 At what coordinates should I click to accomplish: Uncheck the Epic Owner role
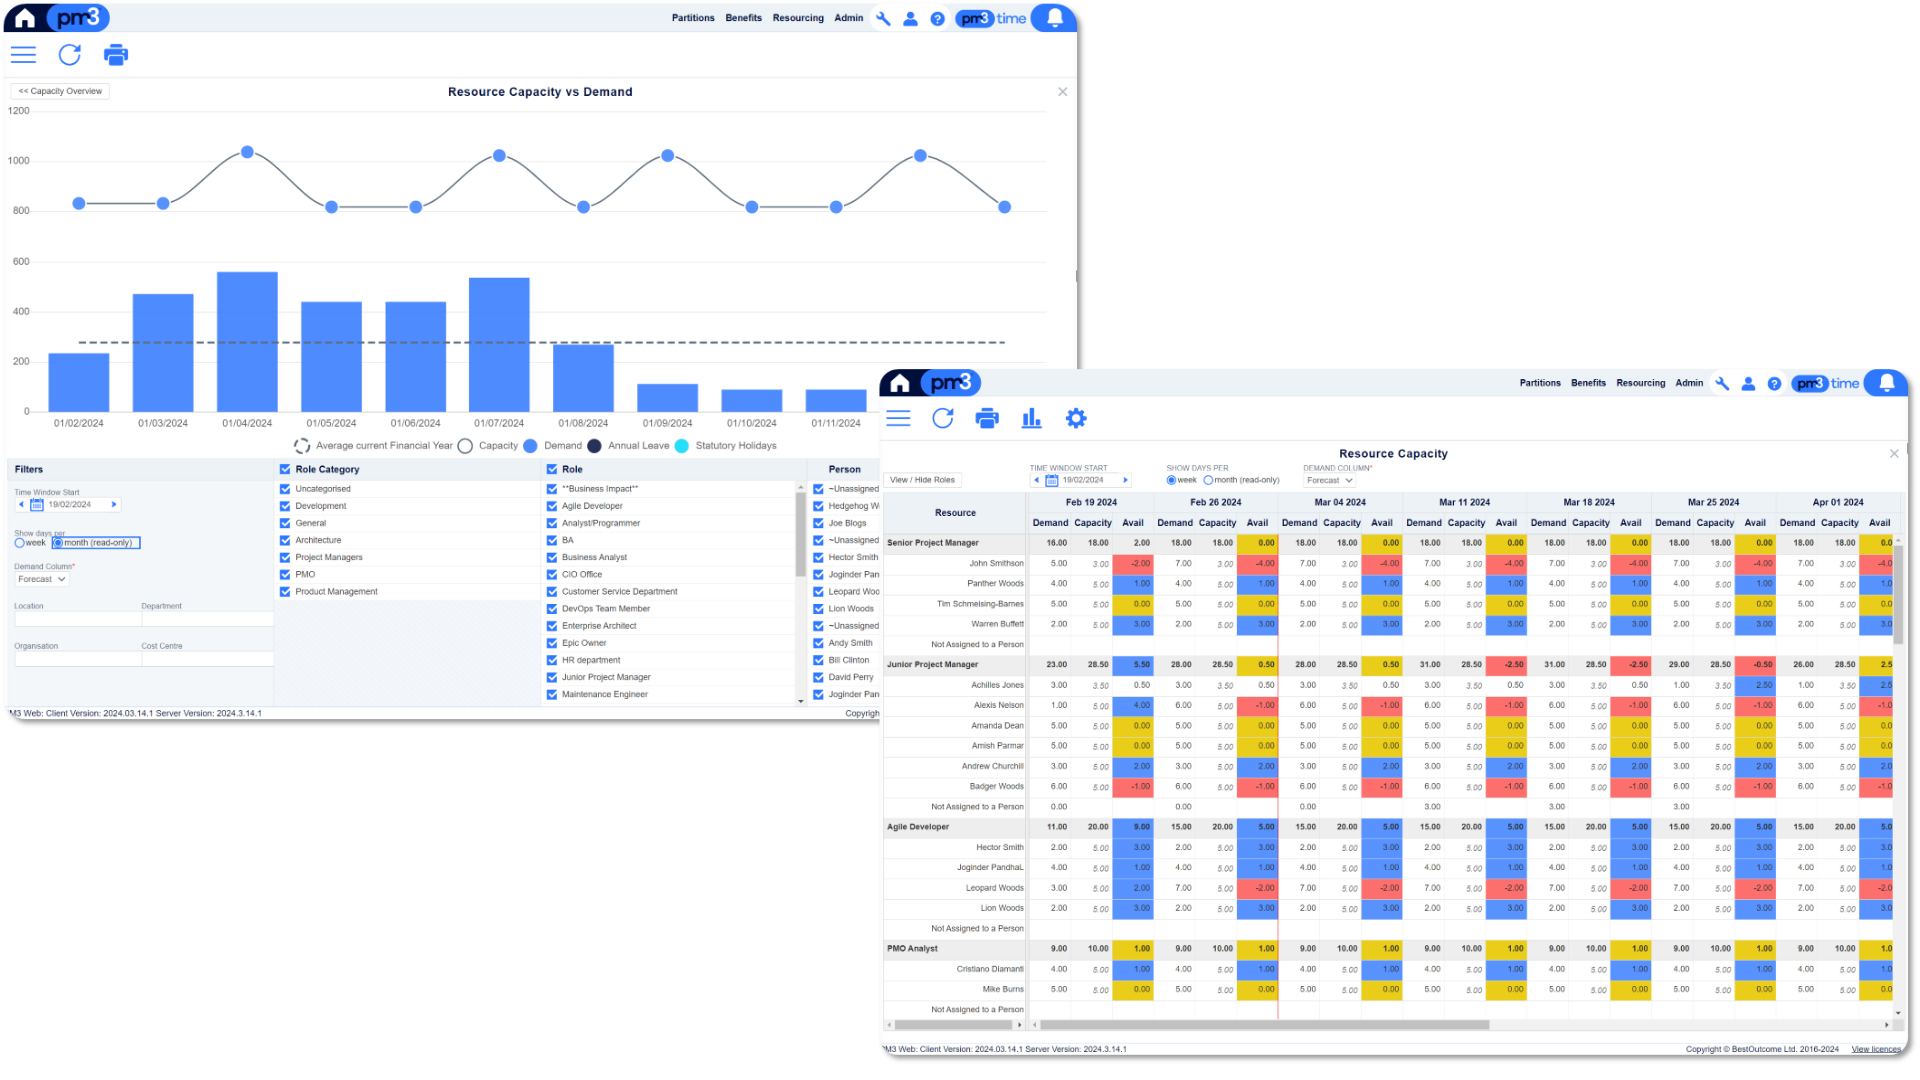coord(552,643)
